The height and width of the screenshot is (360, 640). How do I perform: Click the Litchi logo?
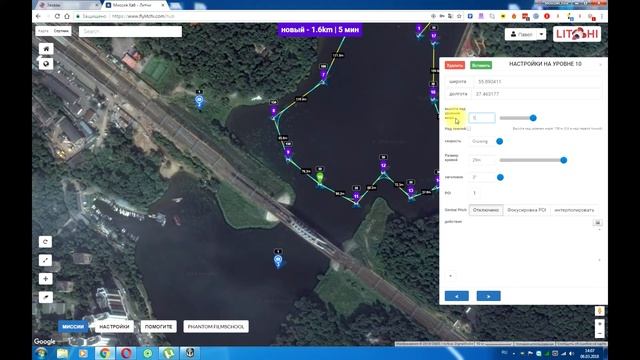coord(577,34)
